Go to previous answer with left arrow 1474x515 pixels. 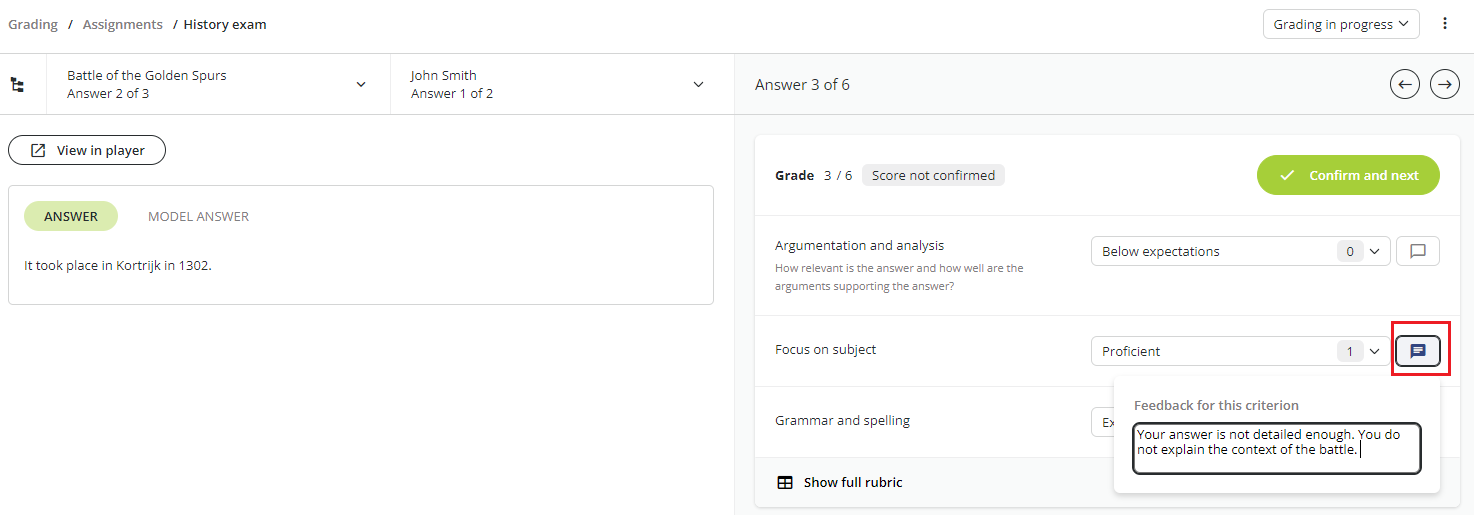(1405, 85)
